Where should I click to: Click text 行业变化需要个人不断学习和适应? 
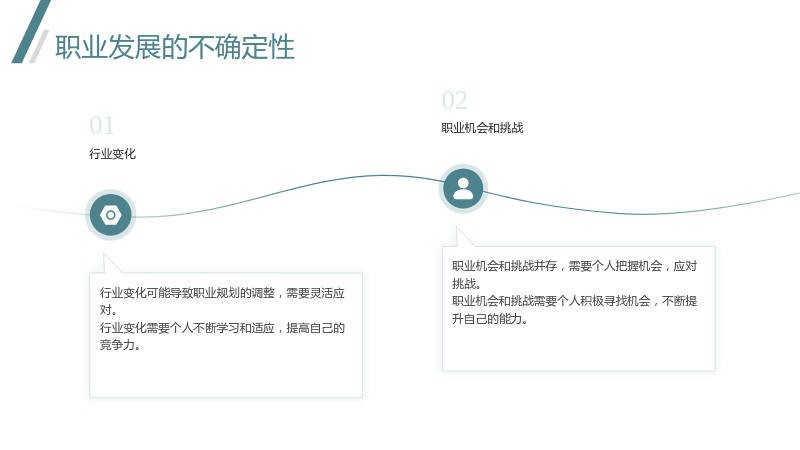click(x=187, y=328)
